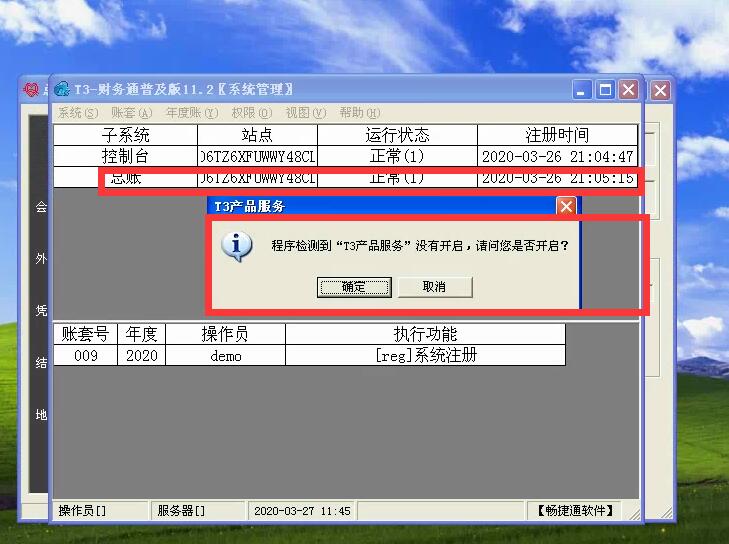This screenshot has width=729, height=544.
Task: Click status bar date 2020-03-27 11:45
Action: pyautogui.click(x=302, y=511)
